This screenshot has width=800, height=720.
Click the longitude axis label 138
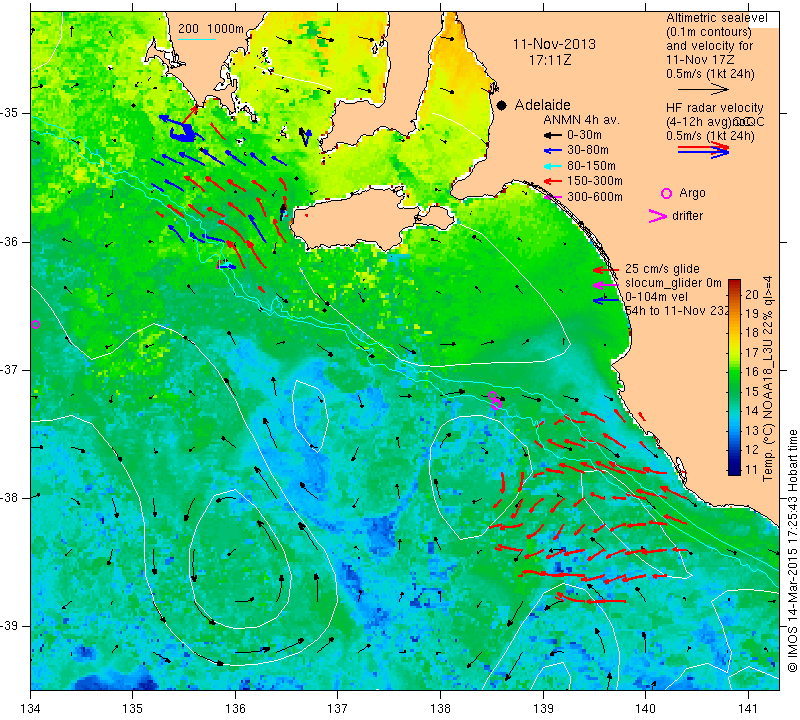[440, 708]
